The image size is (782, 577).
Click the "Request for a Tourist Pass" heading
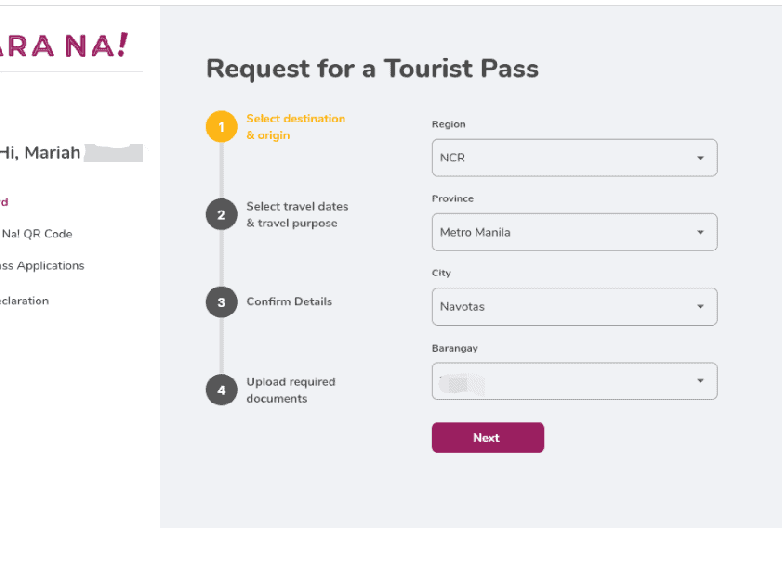coord(372,69)
